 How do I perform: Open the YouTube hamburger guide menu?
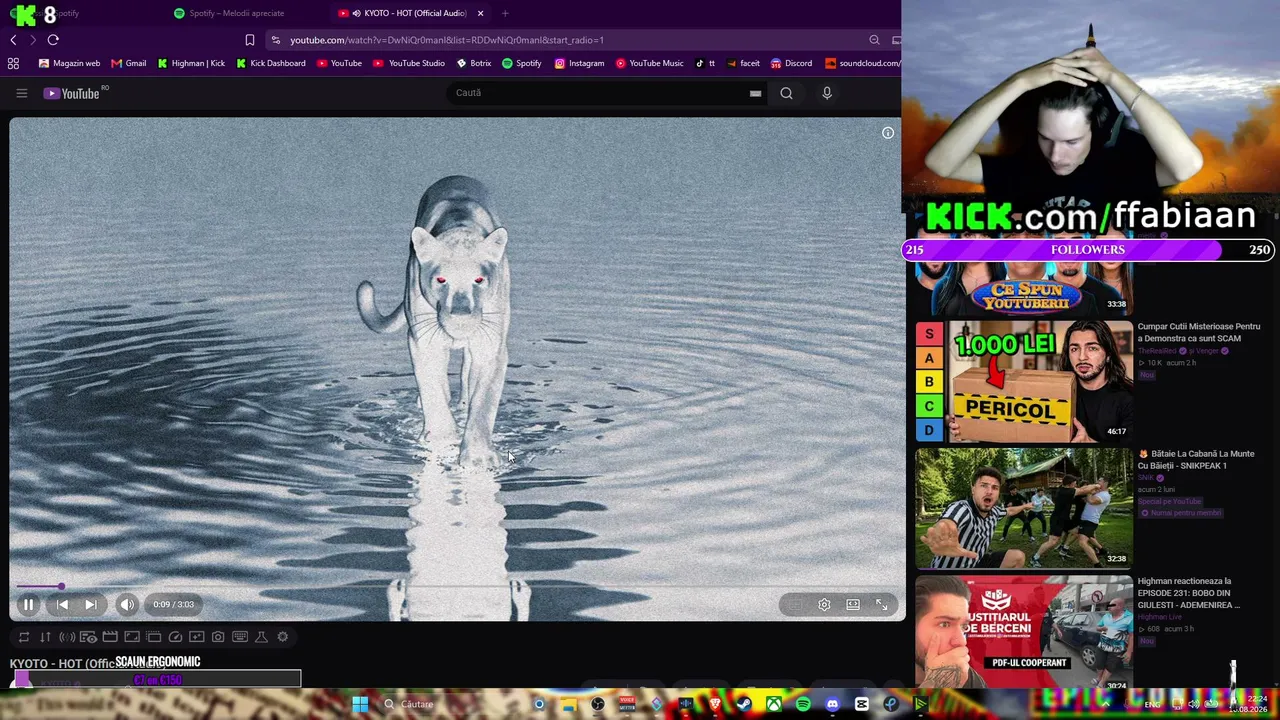21,93
